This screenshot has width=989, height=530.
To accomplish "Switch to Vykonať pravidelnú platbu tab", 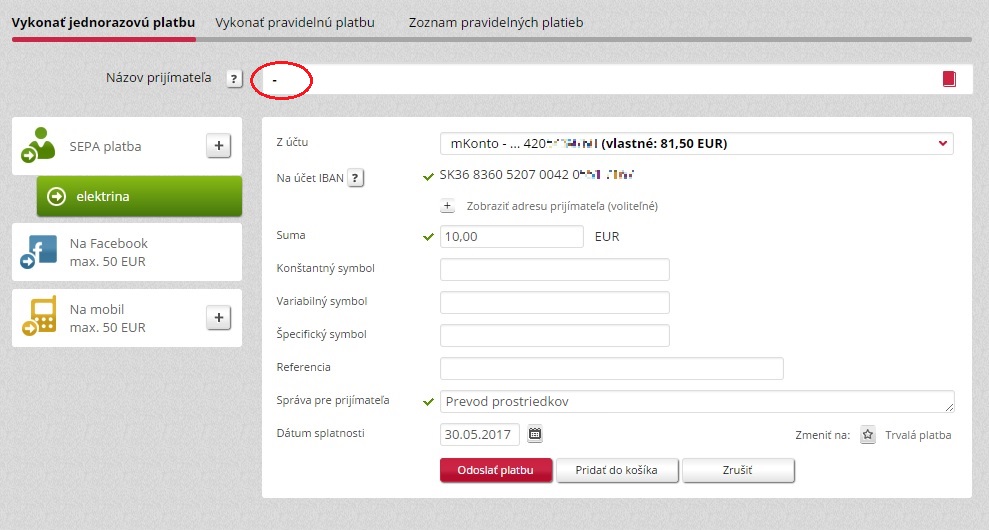I will pos(295,23).
